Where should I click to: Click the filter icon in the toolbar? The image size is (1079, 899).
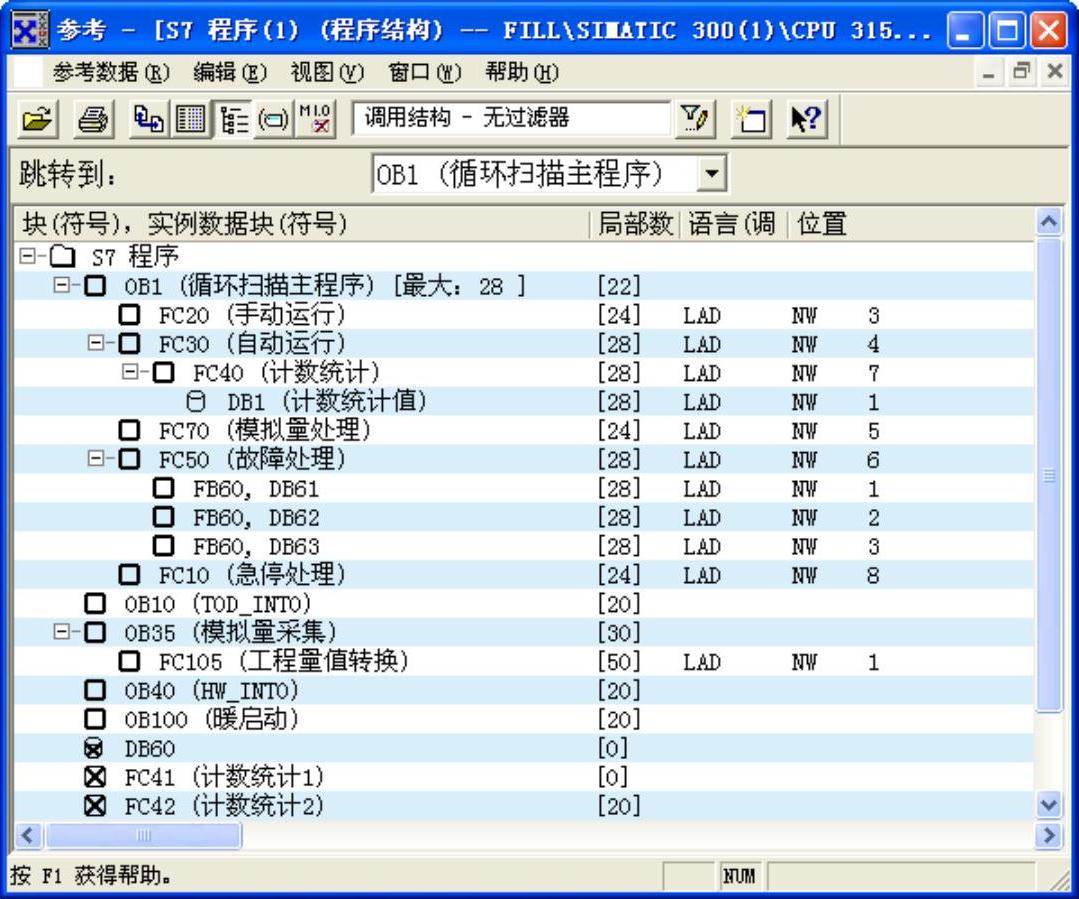(x=694, y=120)
